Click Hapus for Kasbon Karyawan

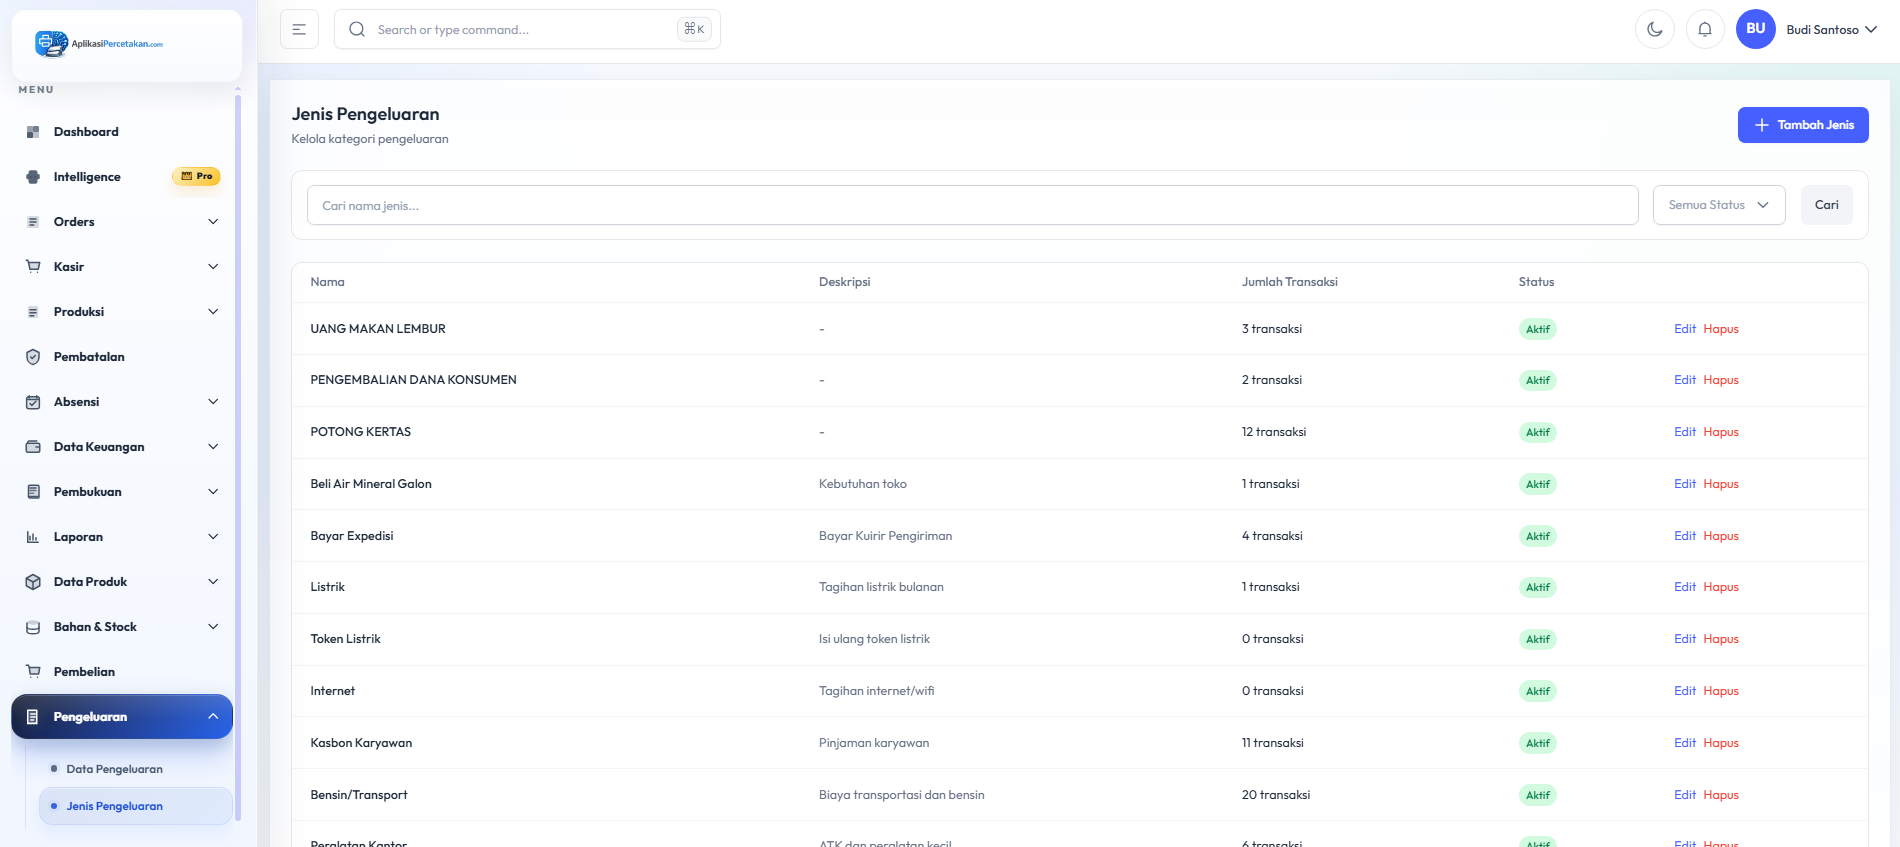point(1721,743)
